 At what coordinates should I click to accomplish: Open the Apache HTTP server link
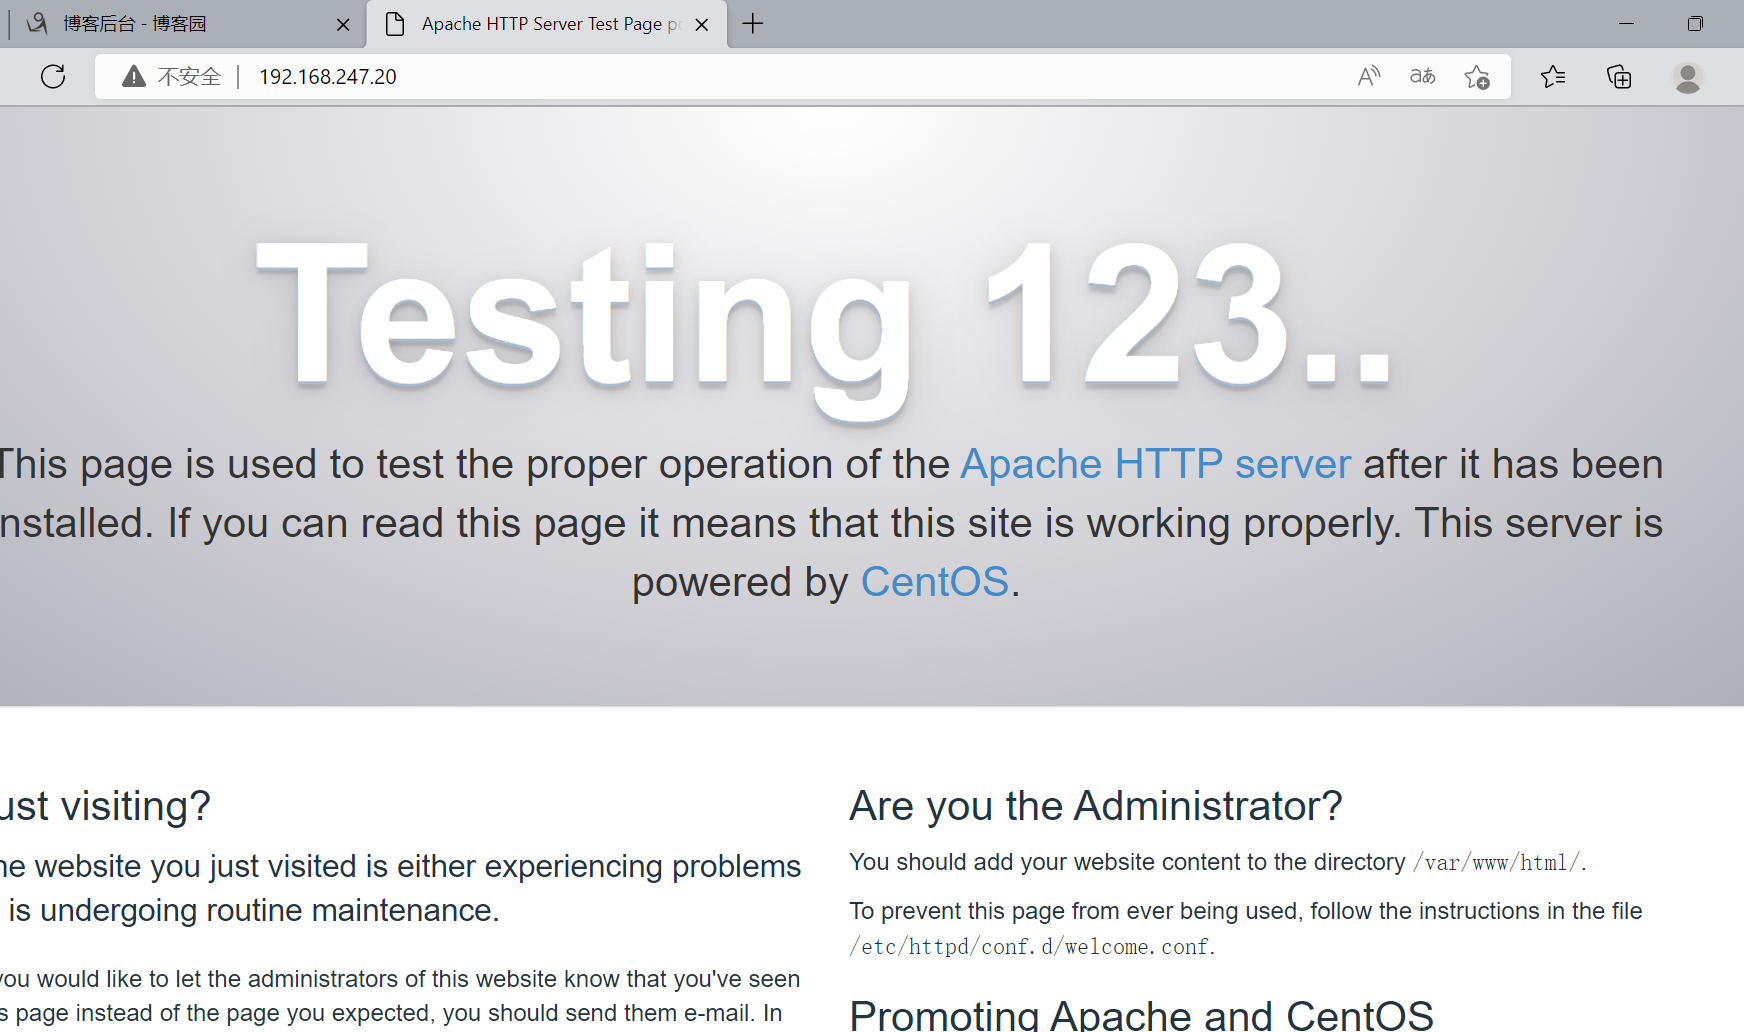[x=1156, y=464]
